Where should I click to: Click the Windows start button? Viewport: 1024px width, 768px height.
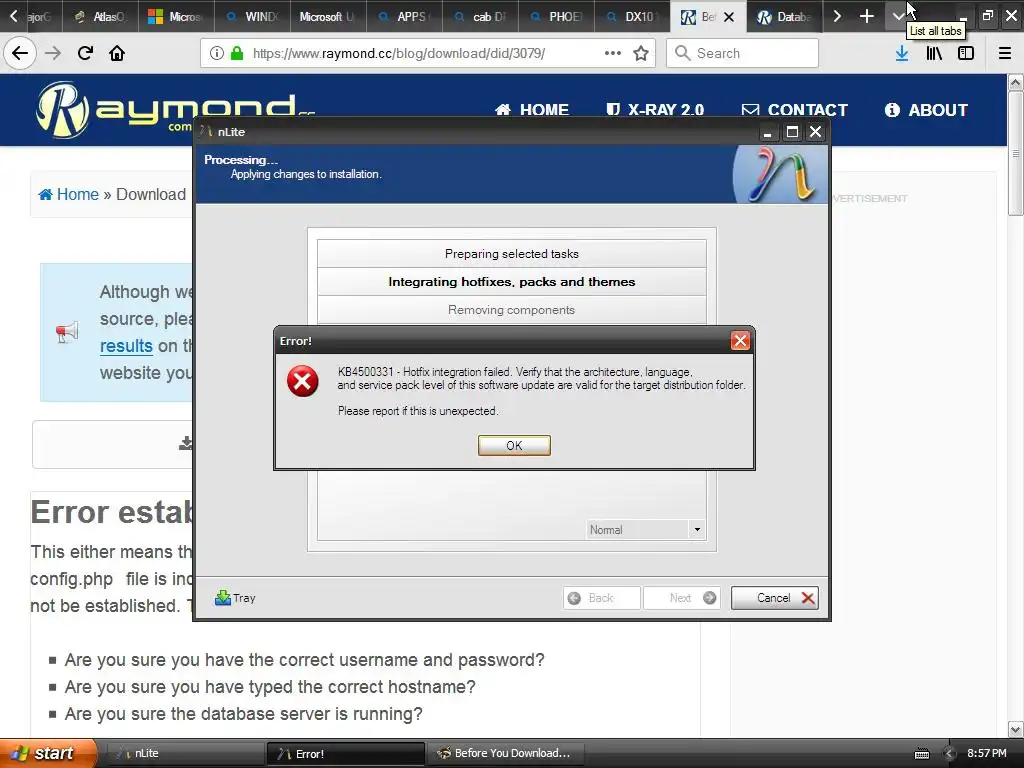(x=47, y=753)
